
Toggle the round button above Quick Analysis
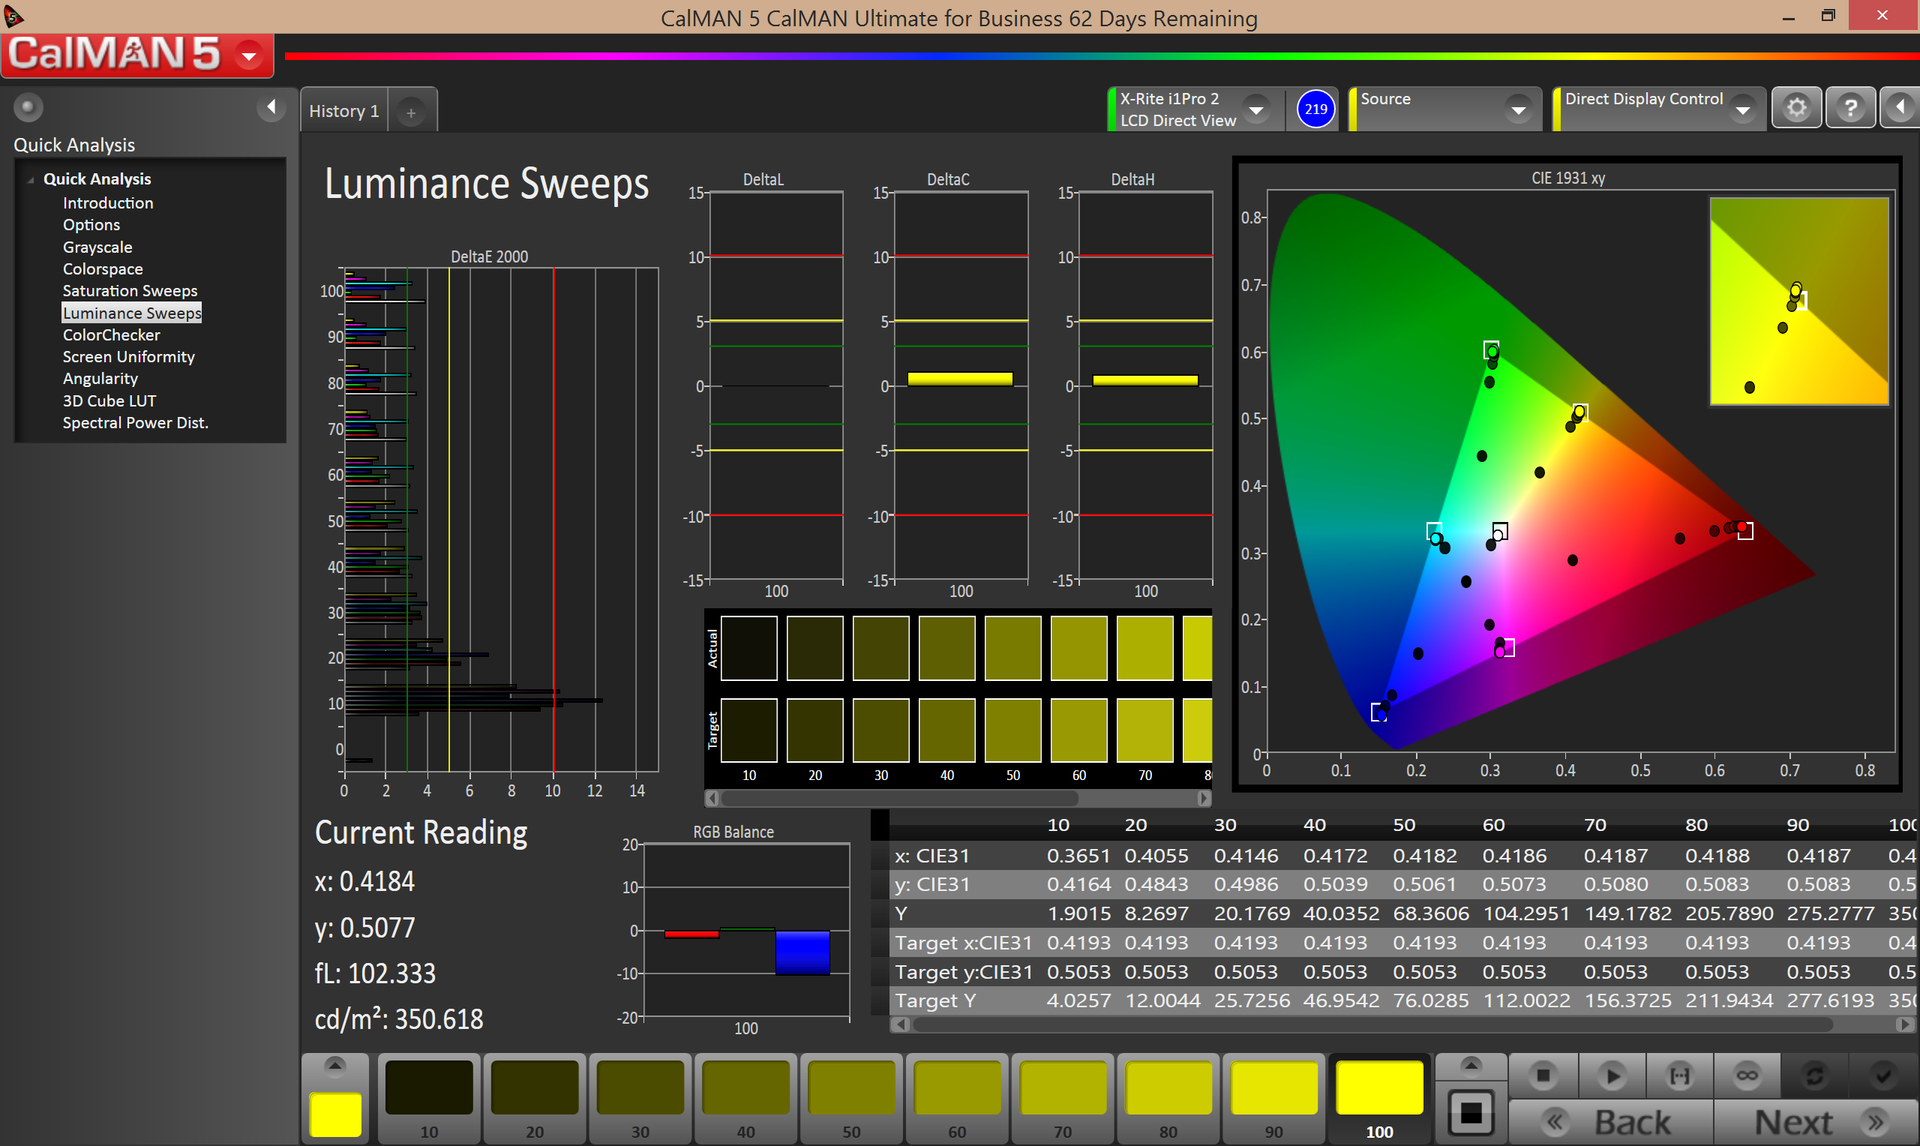[x=28, y=107]
